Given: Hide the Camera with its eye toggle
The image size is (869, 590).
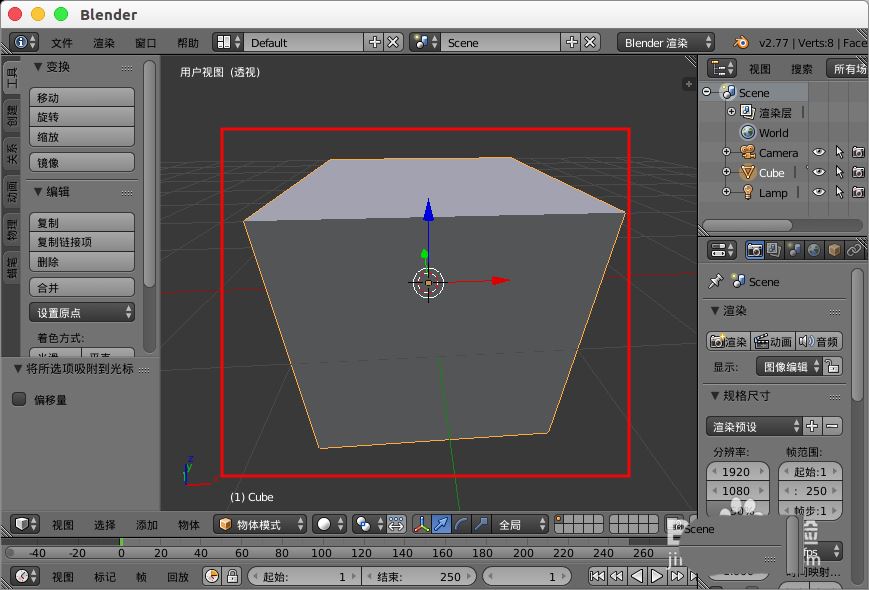Looking at the screenshot, I should click(x=819, y=153).
